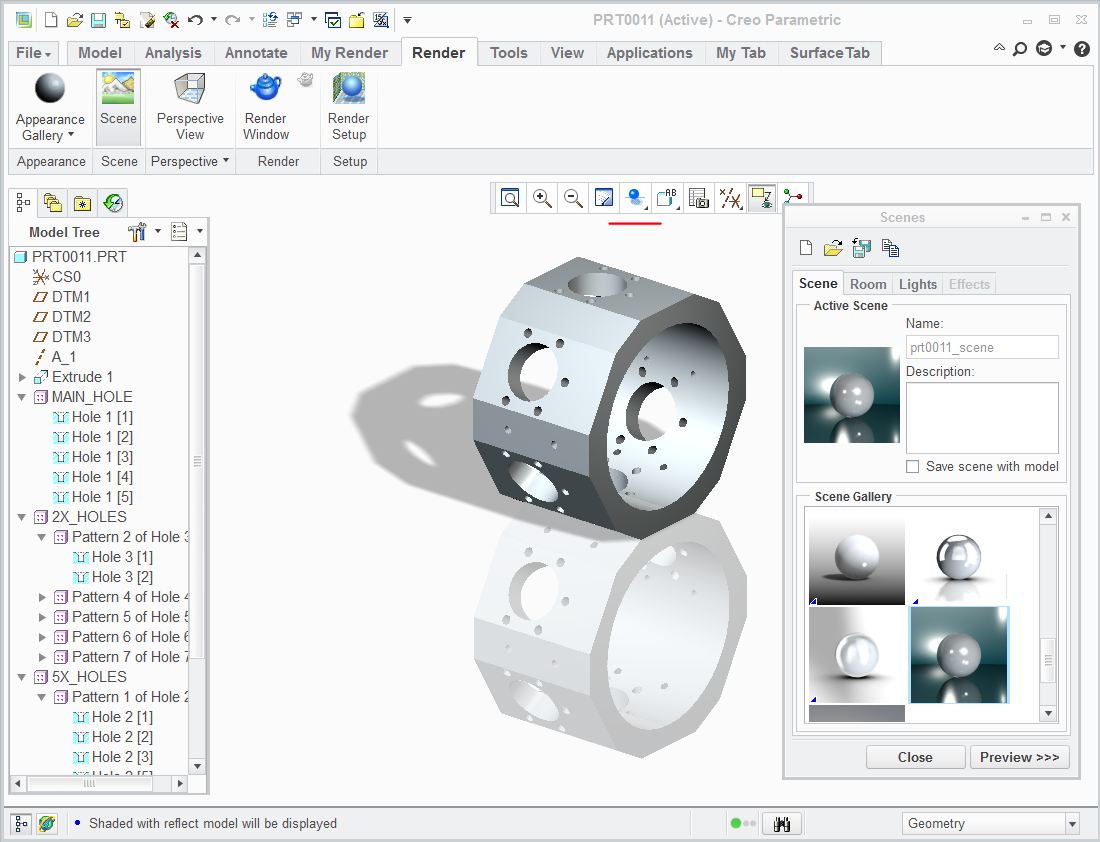Open a scene file in Scenes dialog

(833, 248)
